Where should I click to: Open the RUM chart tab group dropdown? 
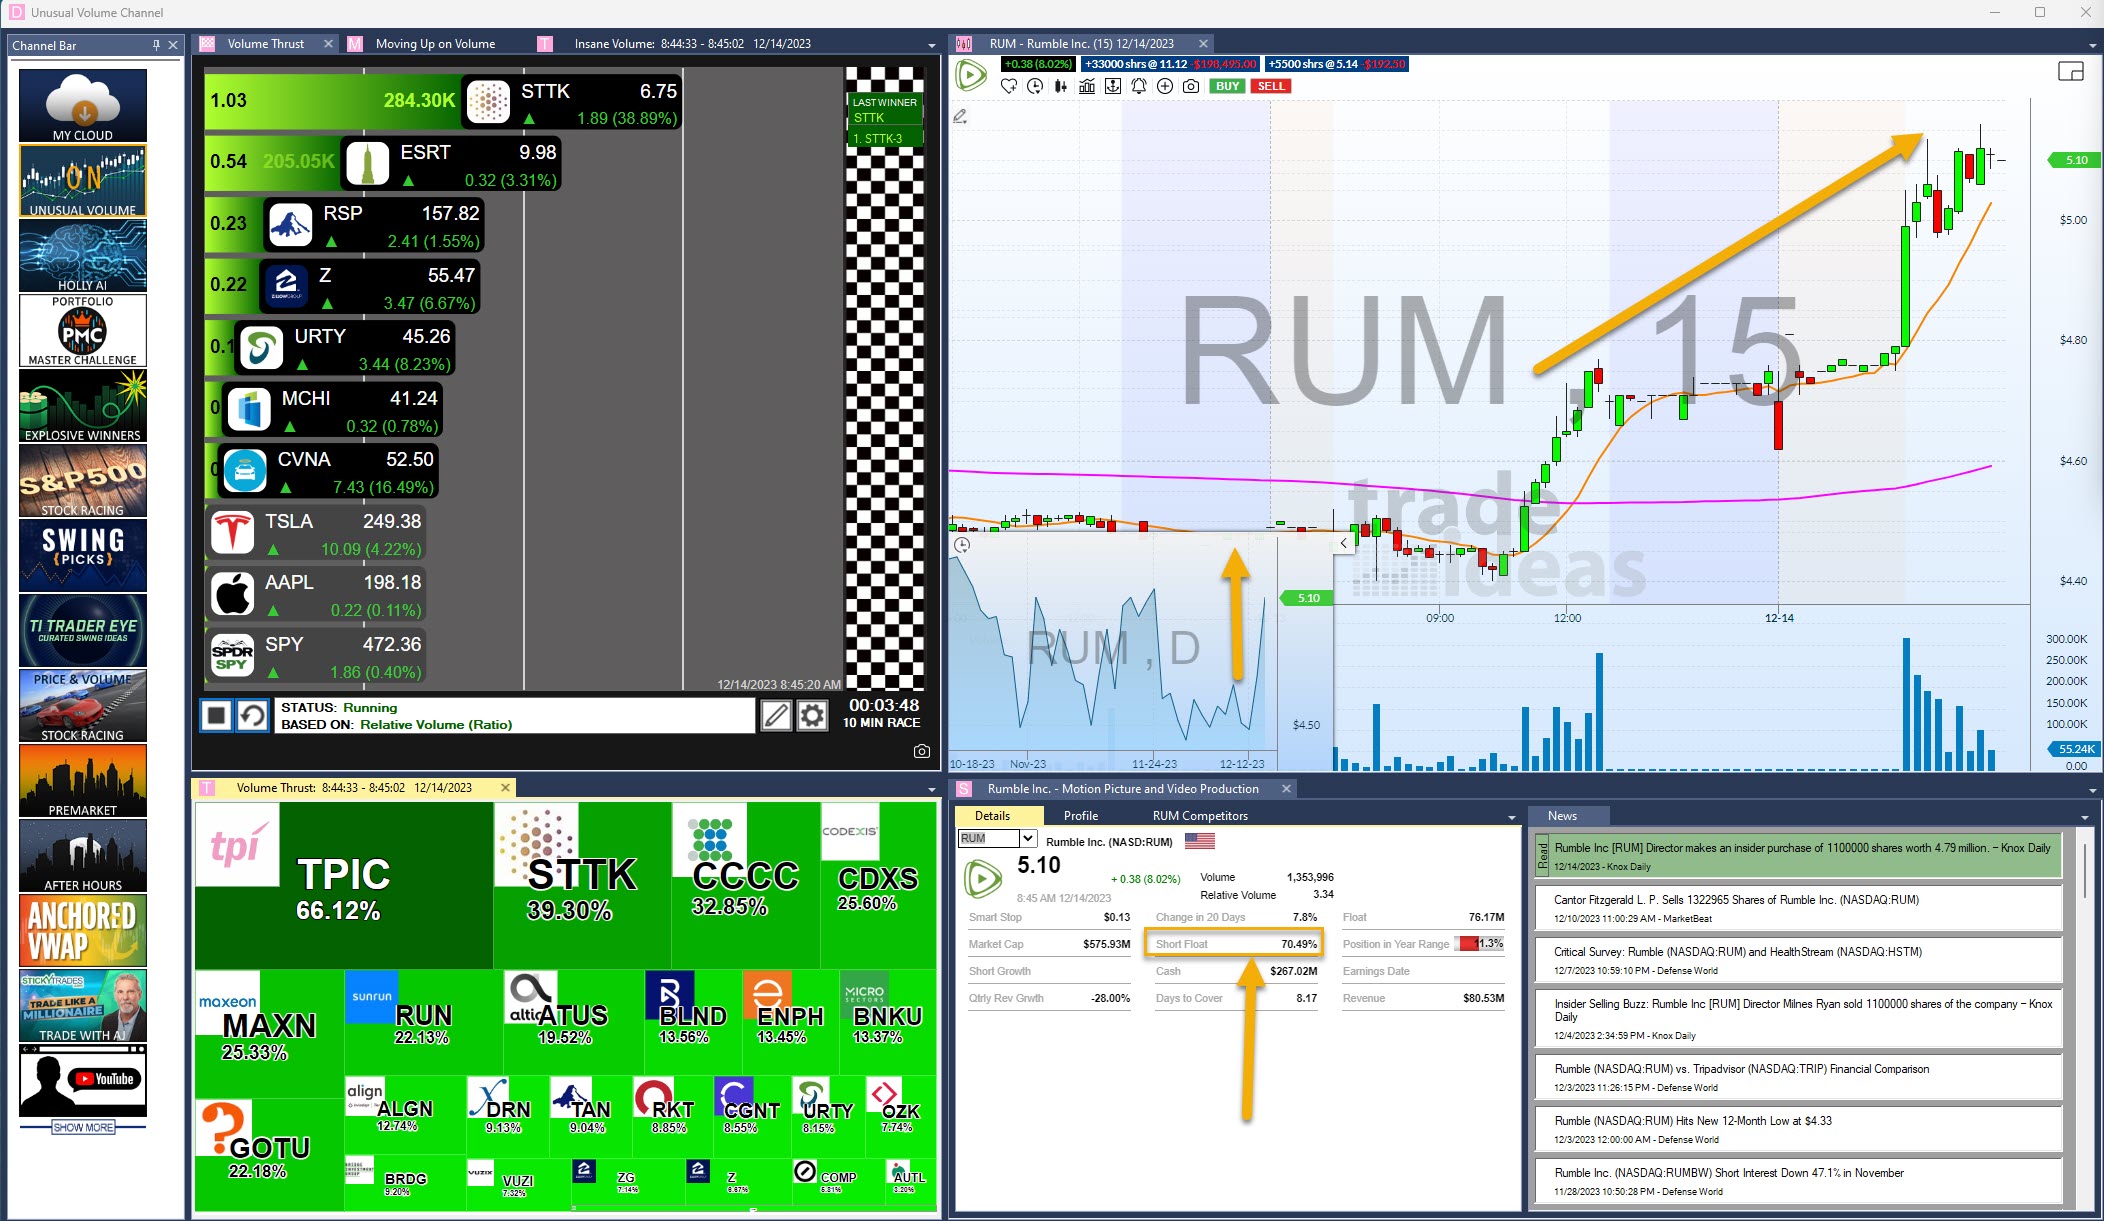[x=2092, y=45]
